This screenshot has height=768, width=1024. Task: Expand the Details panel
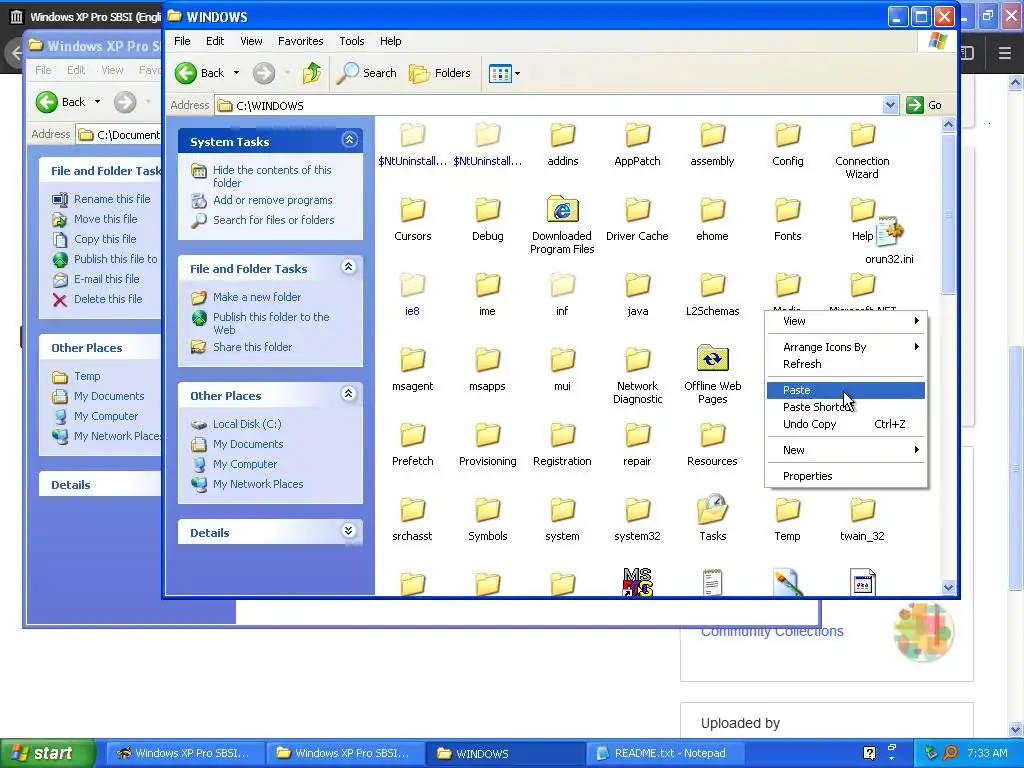pos(349,531)
